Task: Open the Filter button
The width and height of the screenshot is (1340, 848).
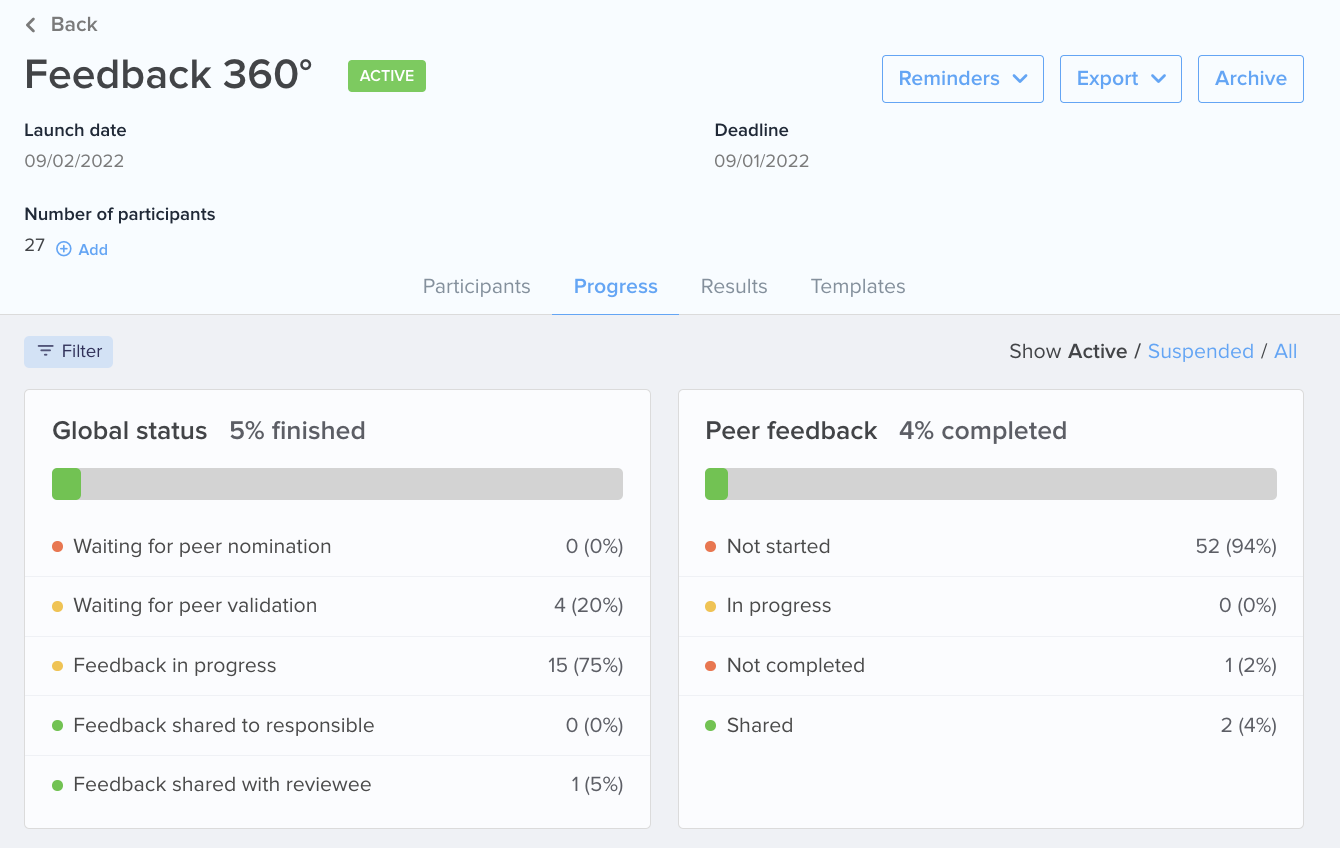Action: (69, 351)
